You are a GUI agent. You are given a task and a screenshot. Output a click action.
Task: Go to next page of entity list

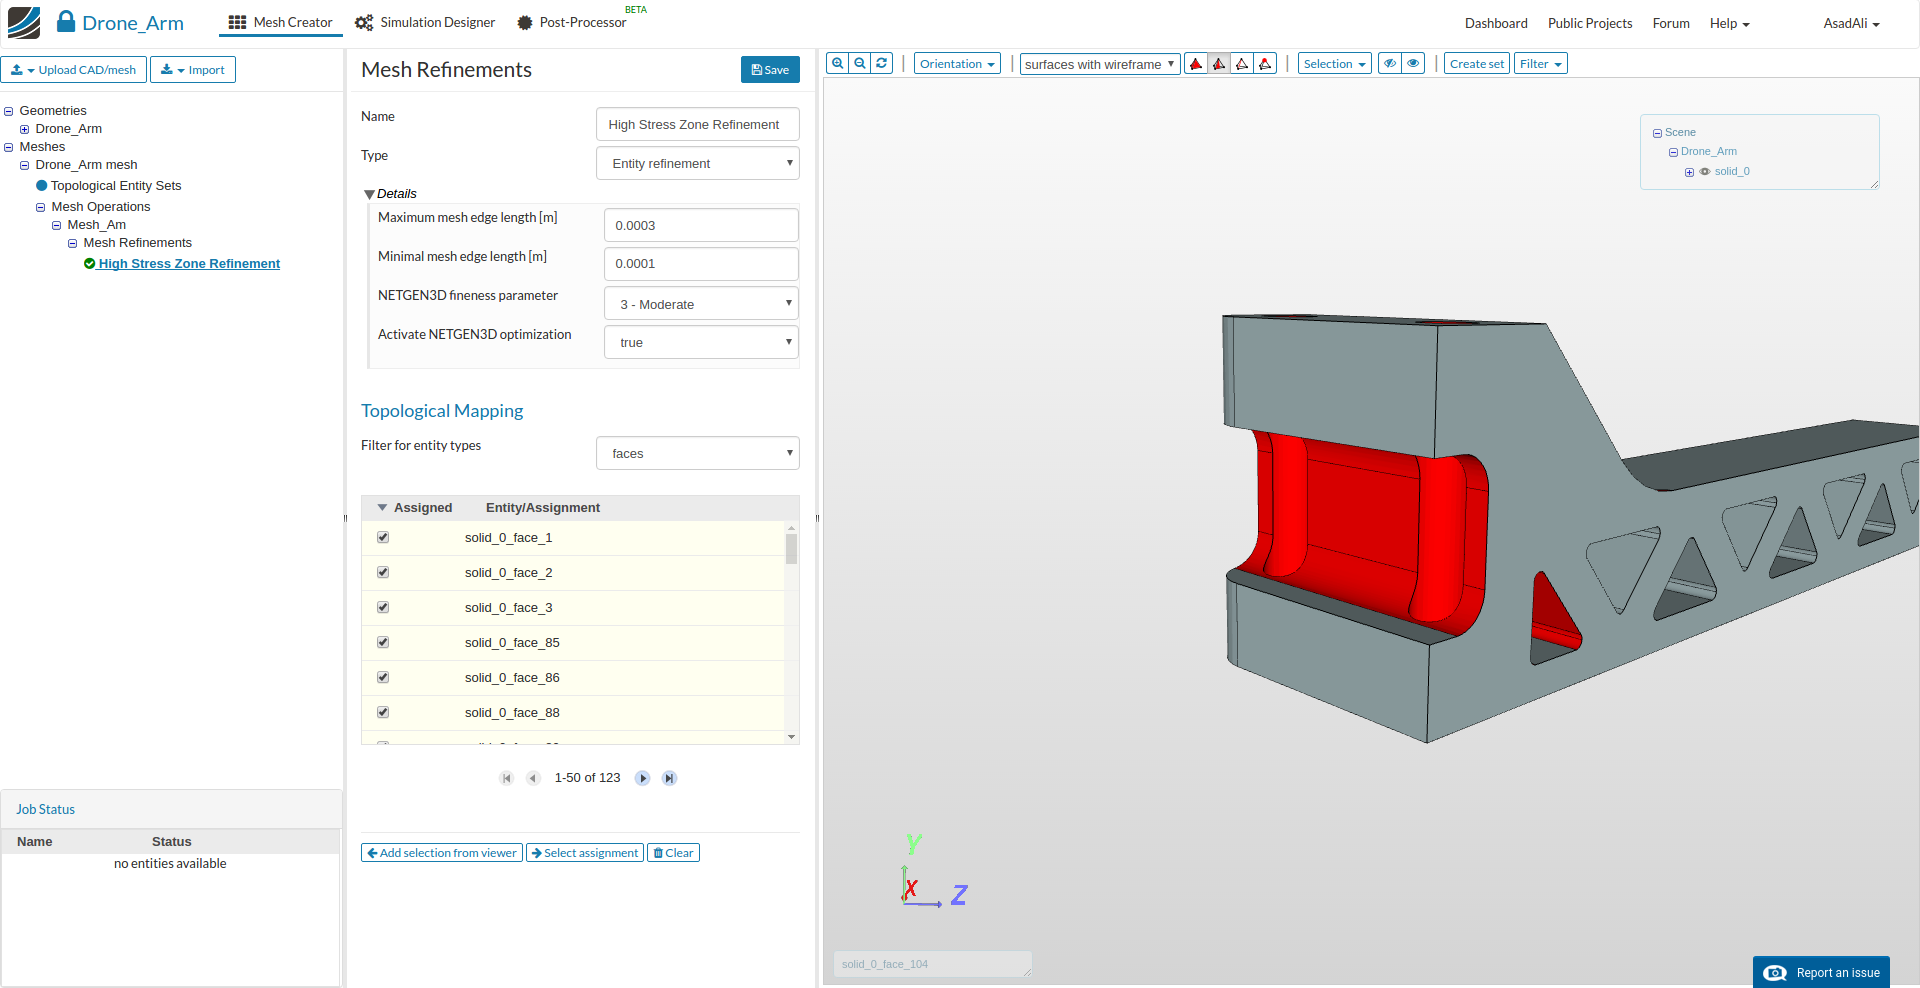[x=643, y=778]
